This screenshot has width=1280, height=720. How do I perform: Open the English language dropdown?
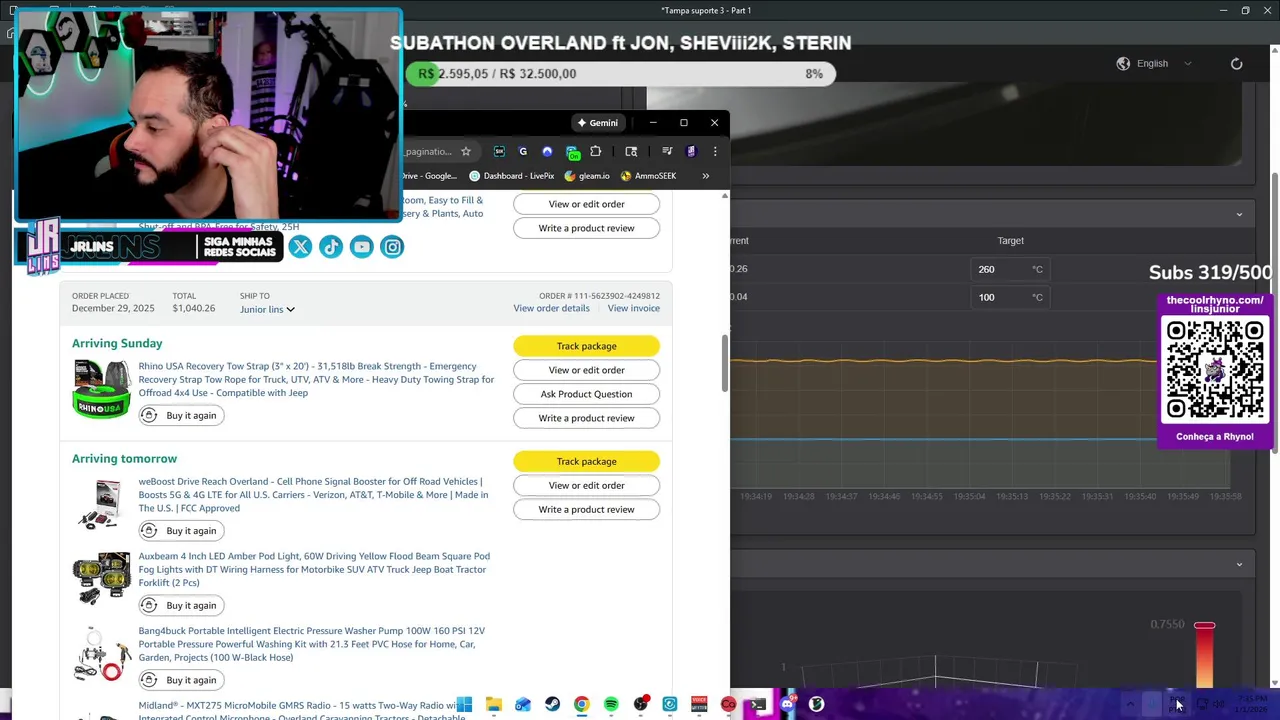(x=1155, y=64)
